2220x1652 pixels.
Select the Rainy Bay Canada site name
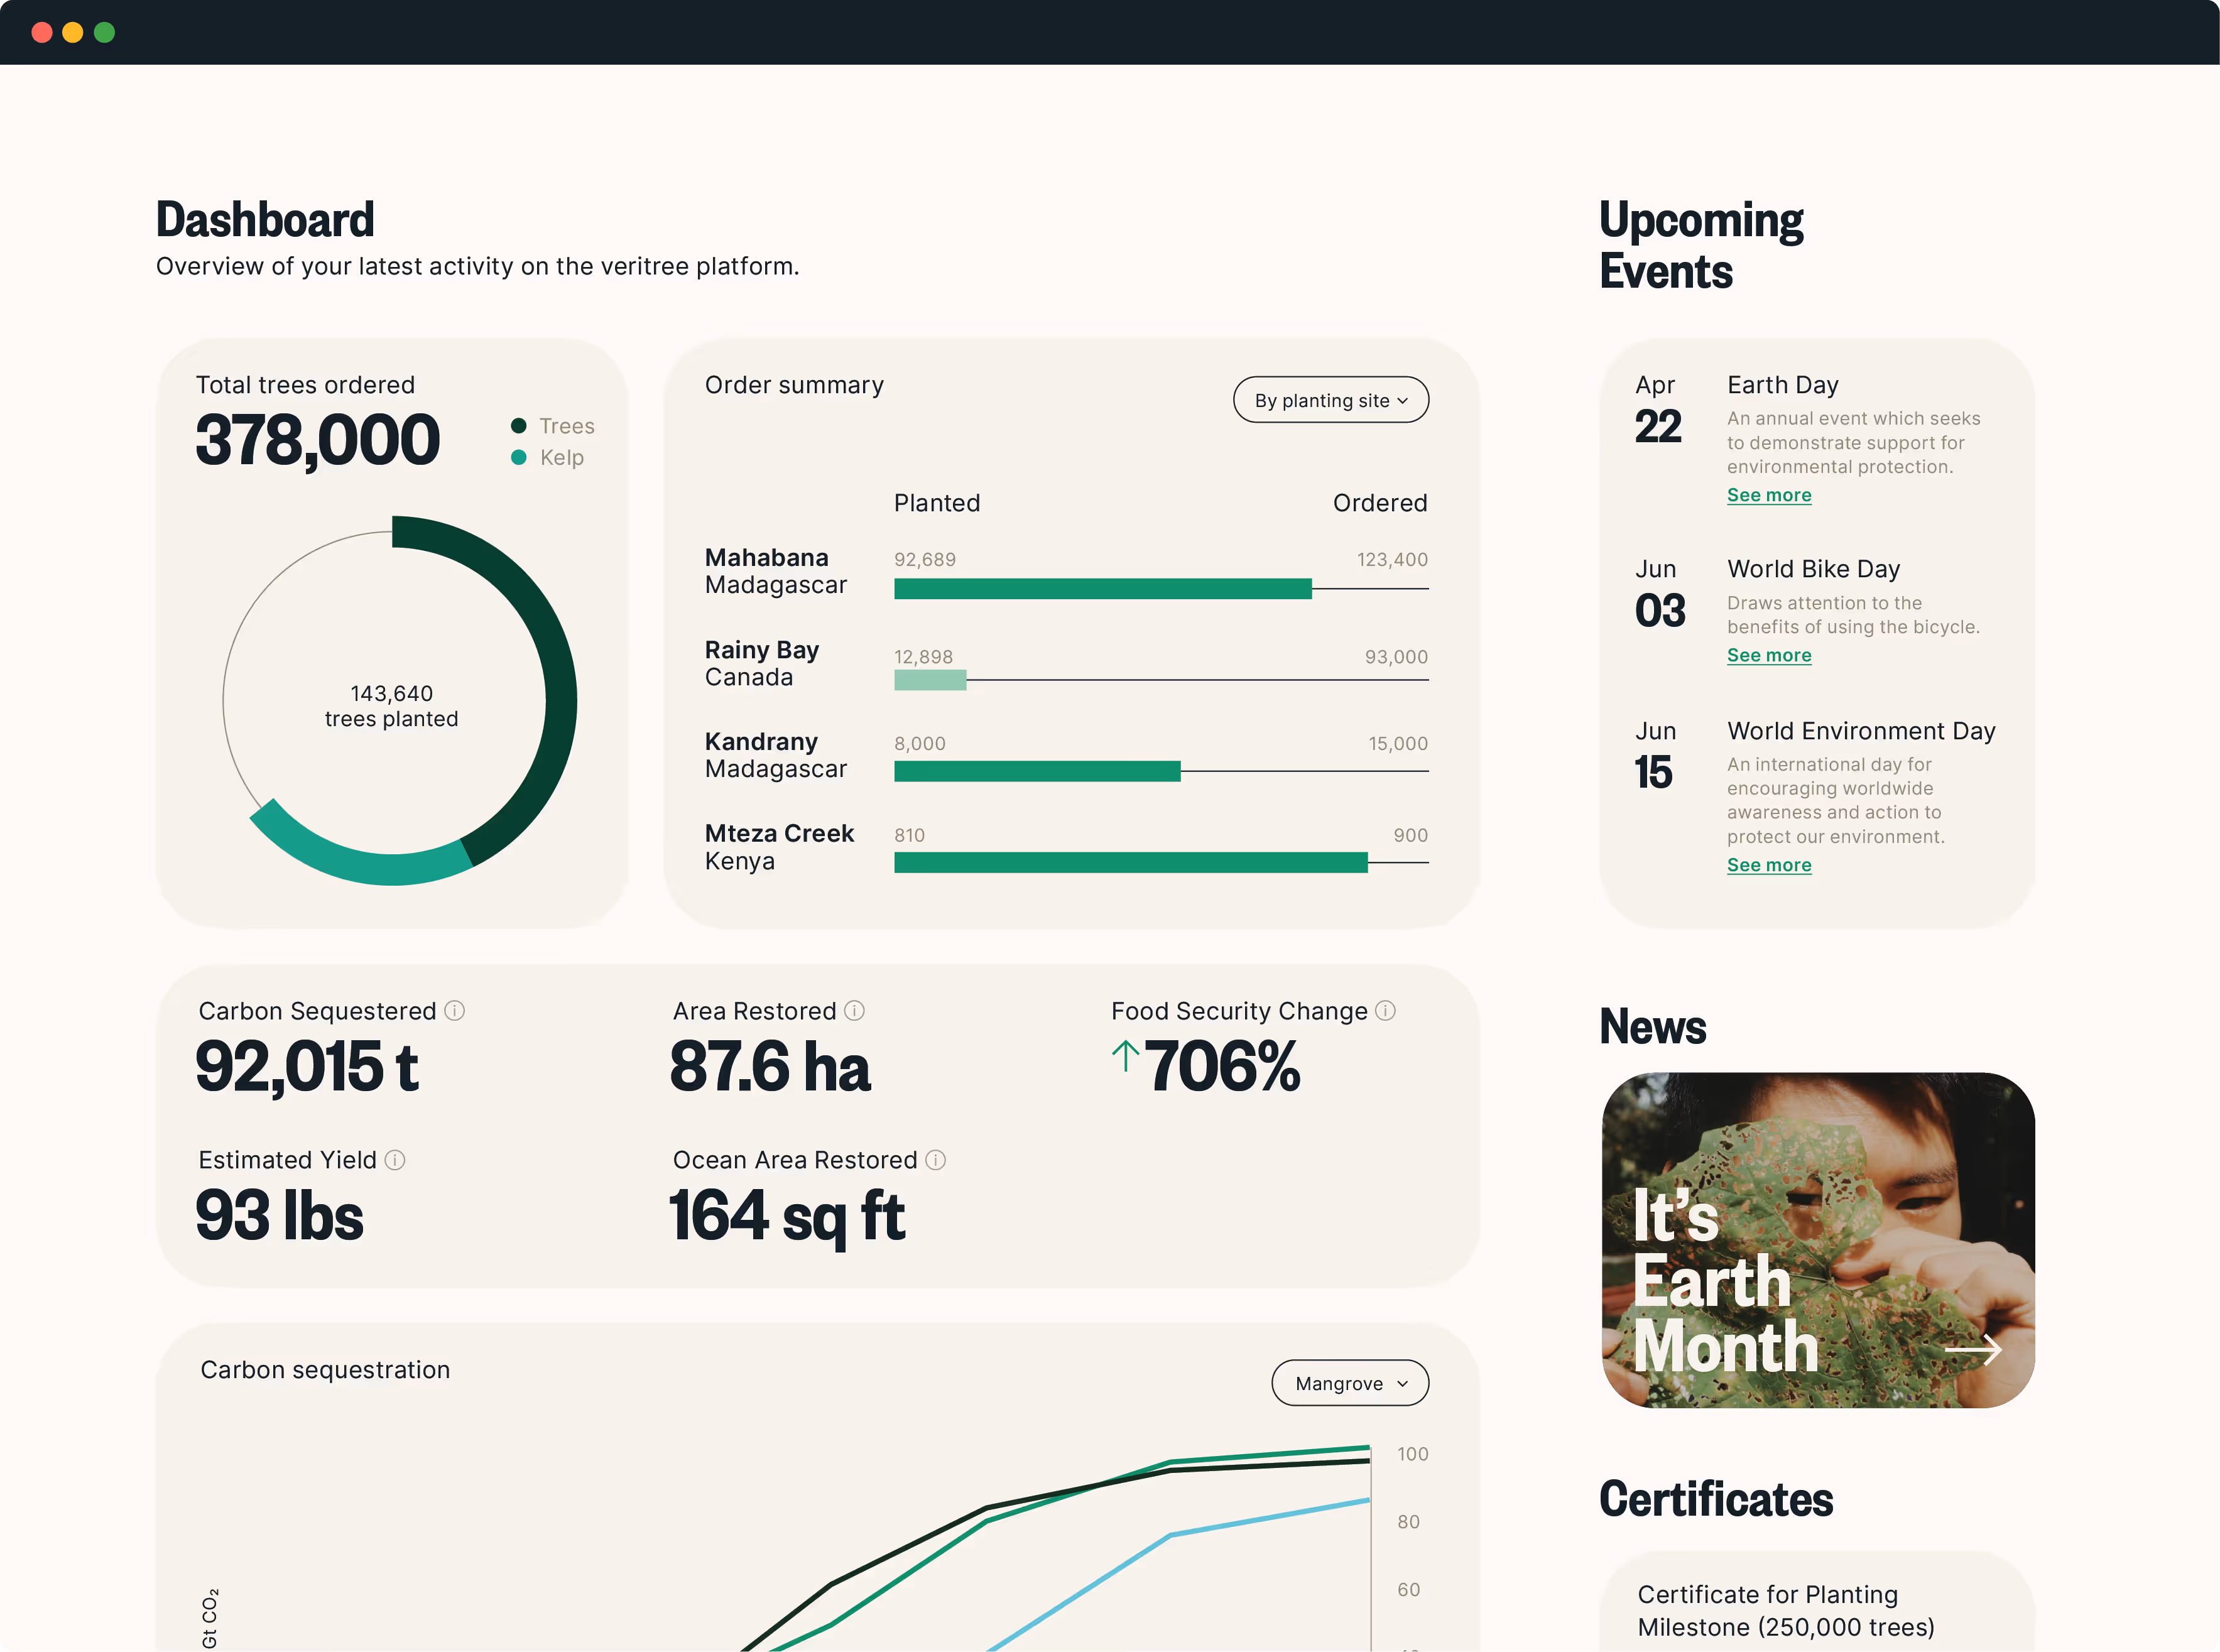(762, 663)
